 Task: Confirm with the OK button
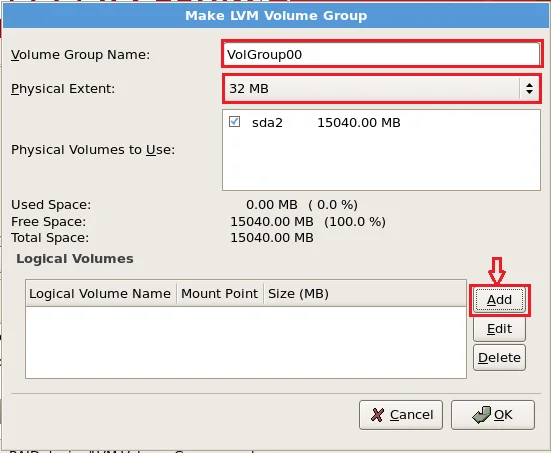pos(493,415)
